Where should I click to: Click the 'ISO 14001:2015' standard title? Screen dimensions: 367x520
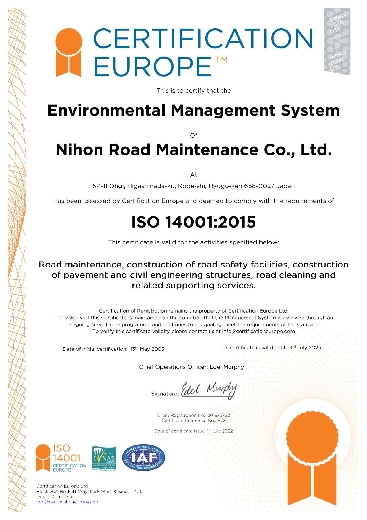coord(193,222)
